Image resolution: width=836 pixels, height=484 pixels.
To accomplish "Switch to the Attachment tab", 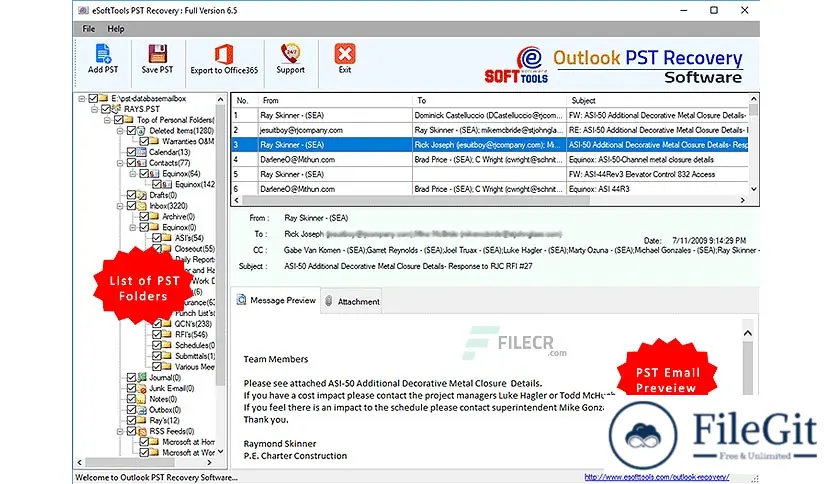I will point(352,301).
